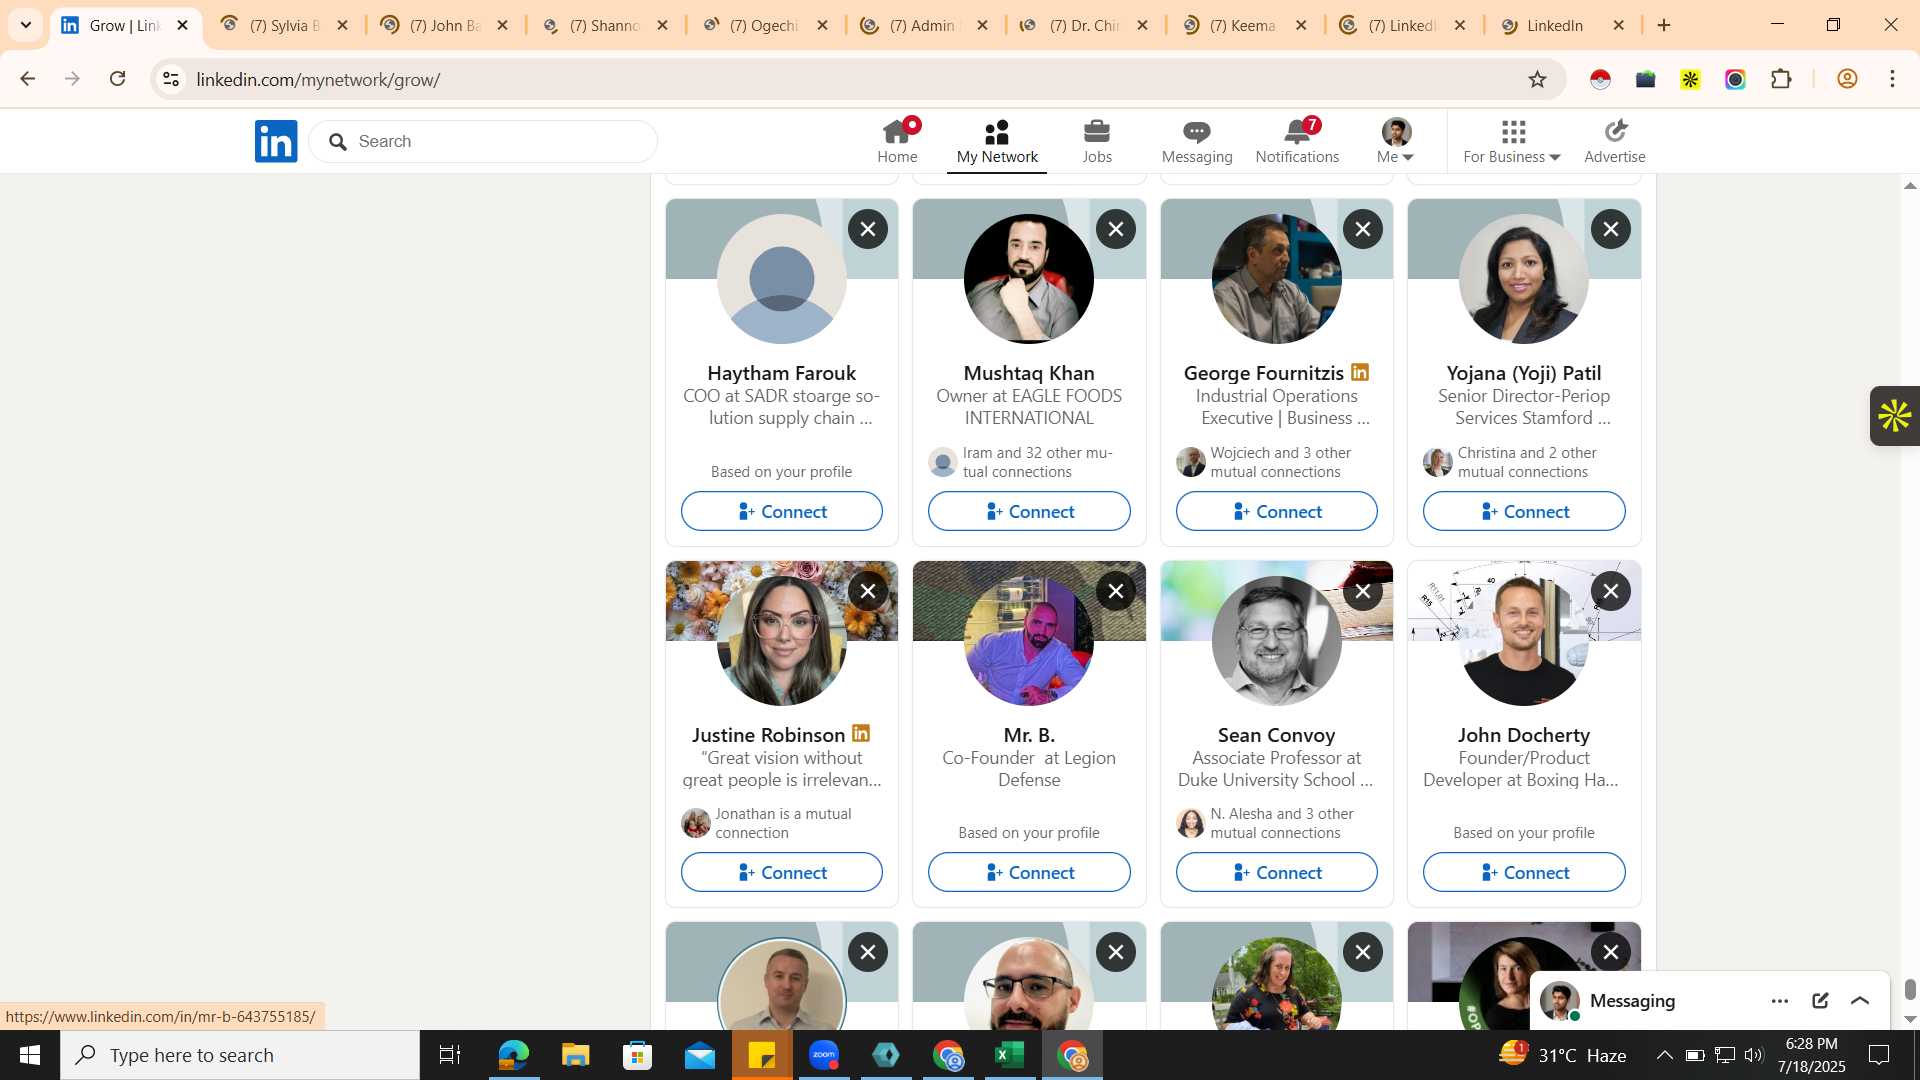The image size is (1920, 1080).
Task: Connect with Sean Convoy
Action: point(1276,872)
